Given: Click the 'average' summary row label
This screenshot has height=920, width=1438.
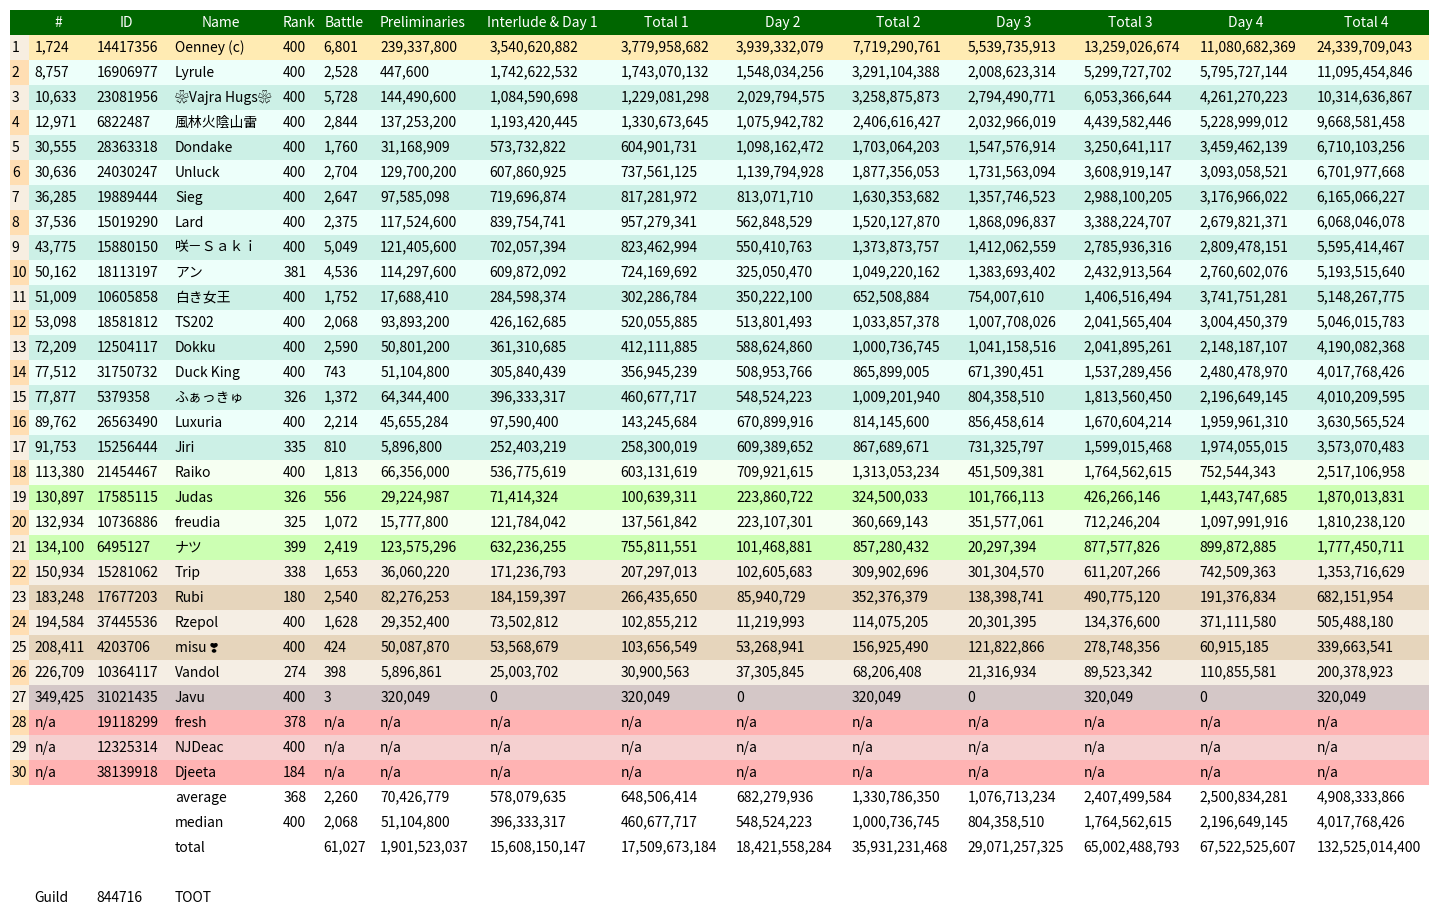Looking at the screenshot, I should coord(201,797).
